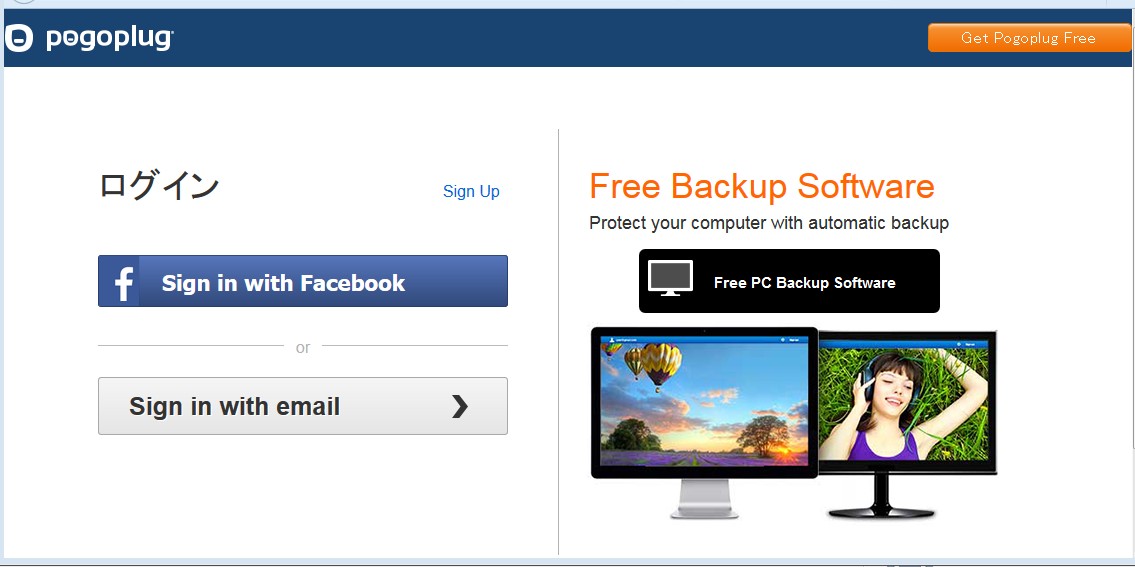Click the Pogoplug logo icon

[19, 38]
